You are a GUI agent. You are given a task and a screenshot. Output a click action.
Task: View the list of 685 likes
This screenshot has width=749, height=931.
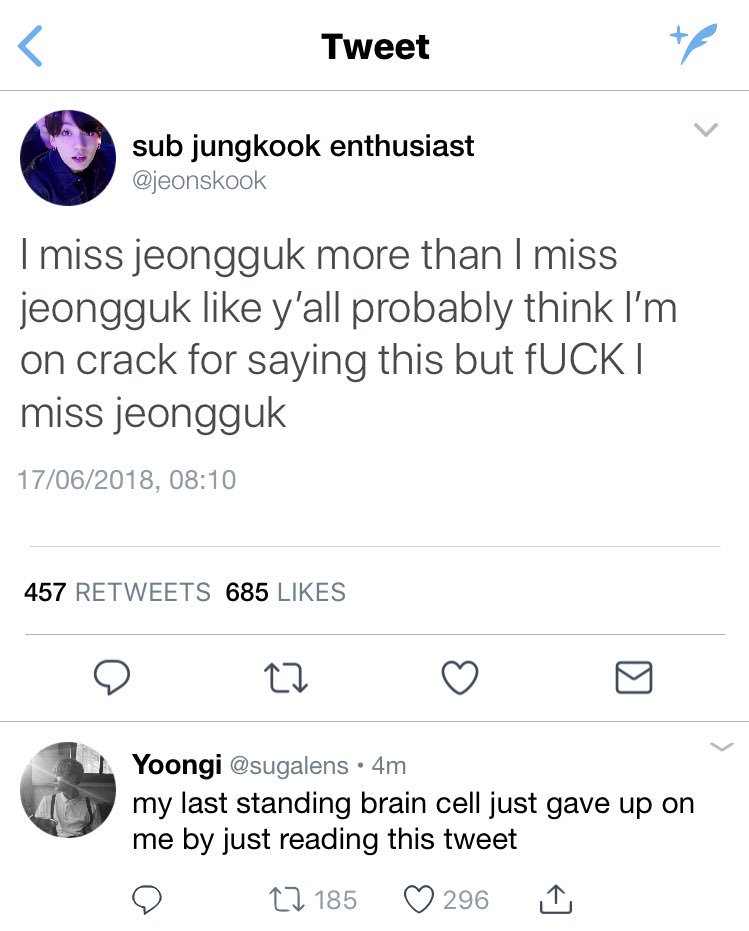tap(286, 592)
